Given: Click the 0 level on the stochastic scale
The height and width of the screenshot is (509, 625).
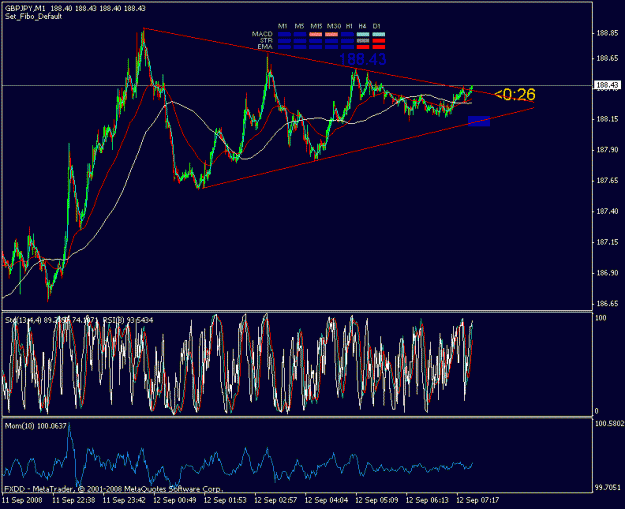Looking at the screenshot, I should [597, 411].
